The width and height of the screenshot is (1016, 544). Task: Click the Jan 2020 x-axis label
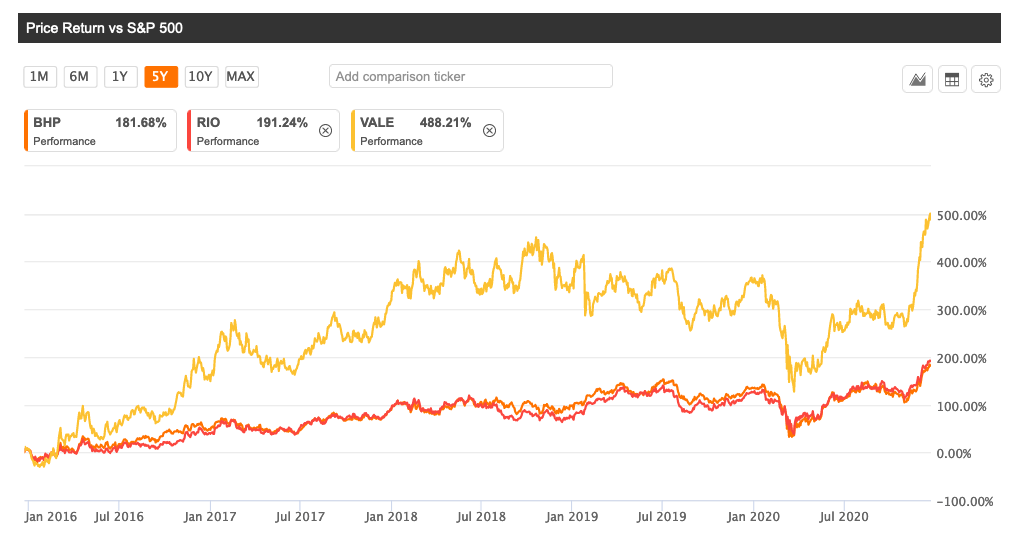click(x=753, y=517)
